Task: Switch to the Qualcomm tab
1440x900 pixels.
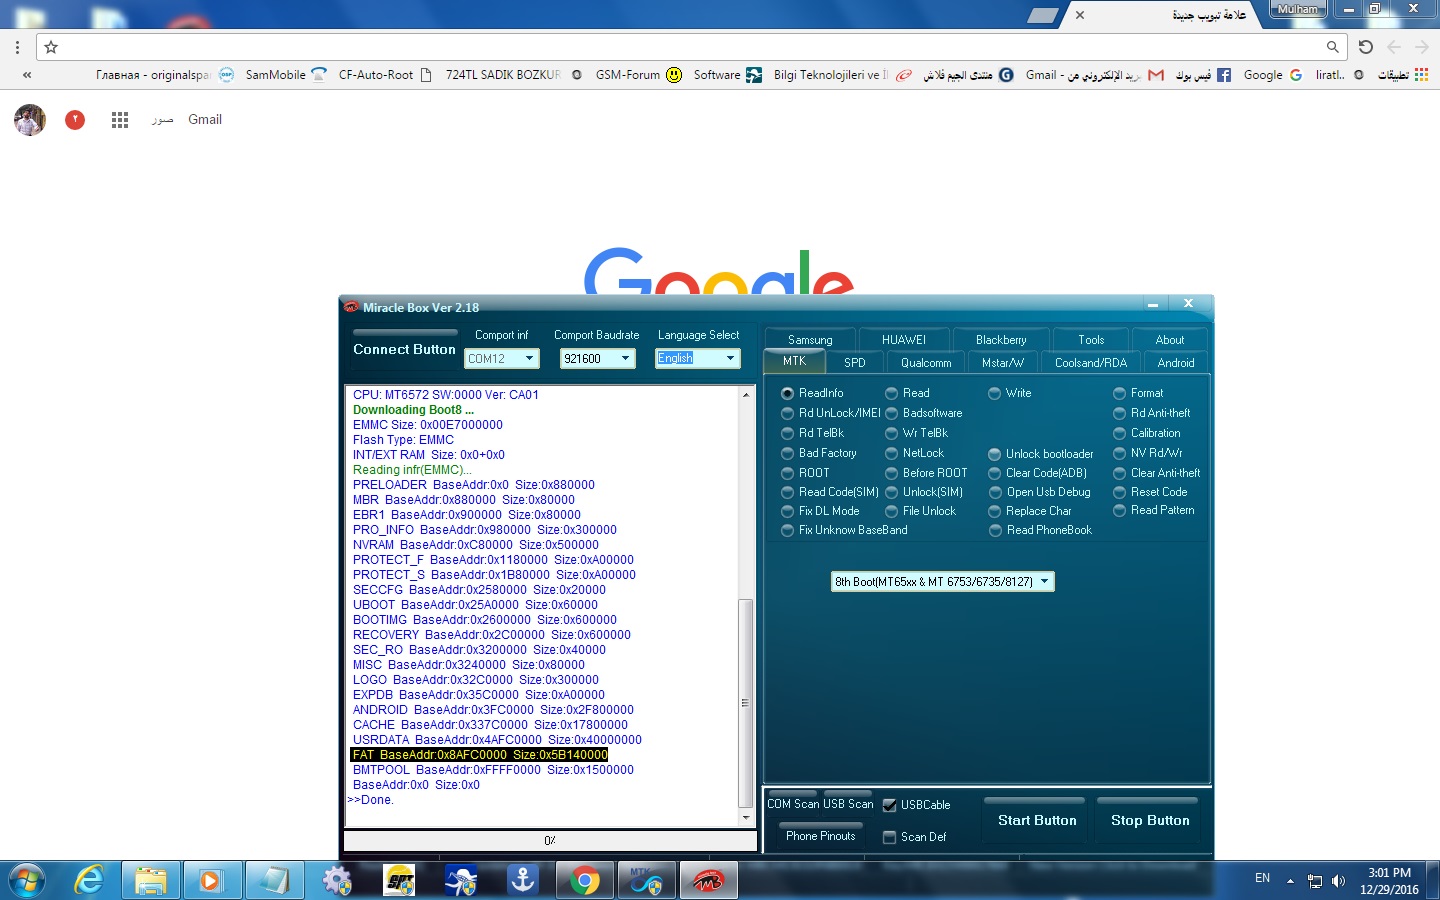Action: (926, 363)
